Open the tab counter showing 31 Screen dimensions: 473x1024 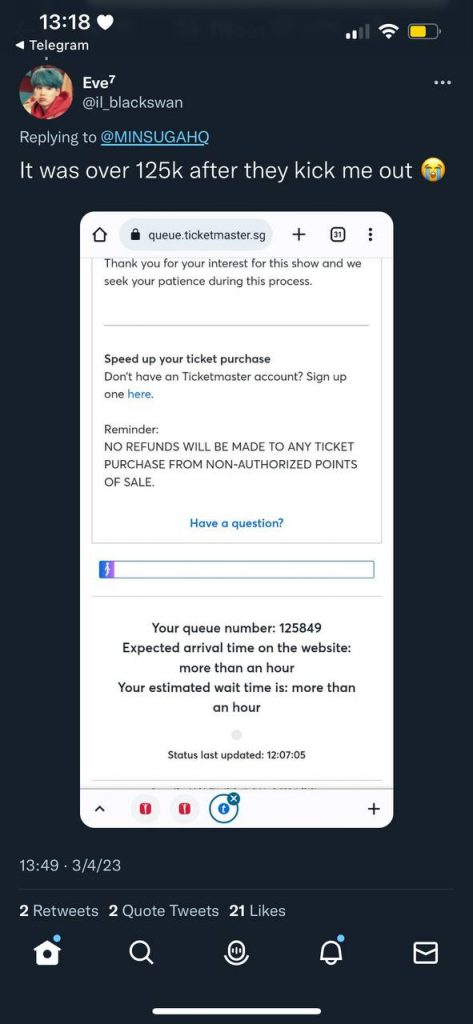click(x=338, y=234)
